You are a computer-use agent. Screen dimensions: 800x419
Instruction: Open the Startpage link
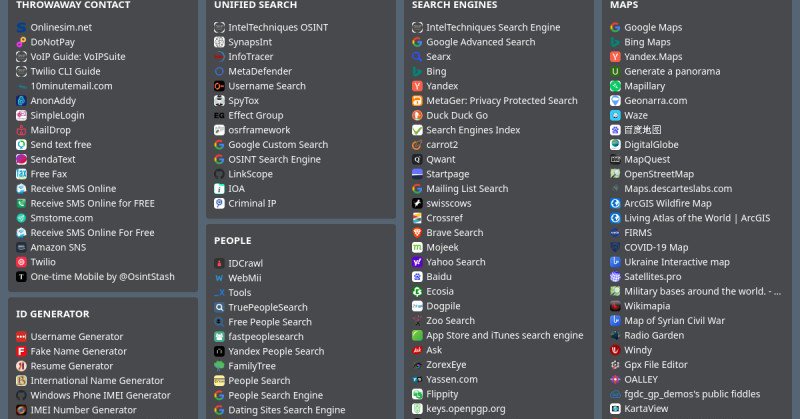(447, 175)
